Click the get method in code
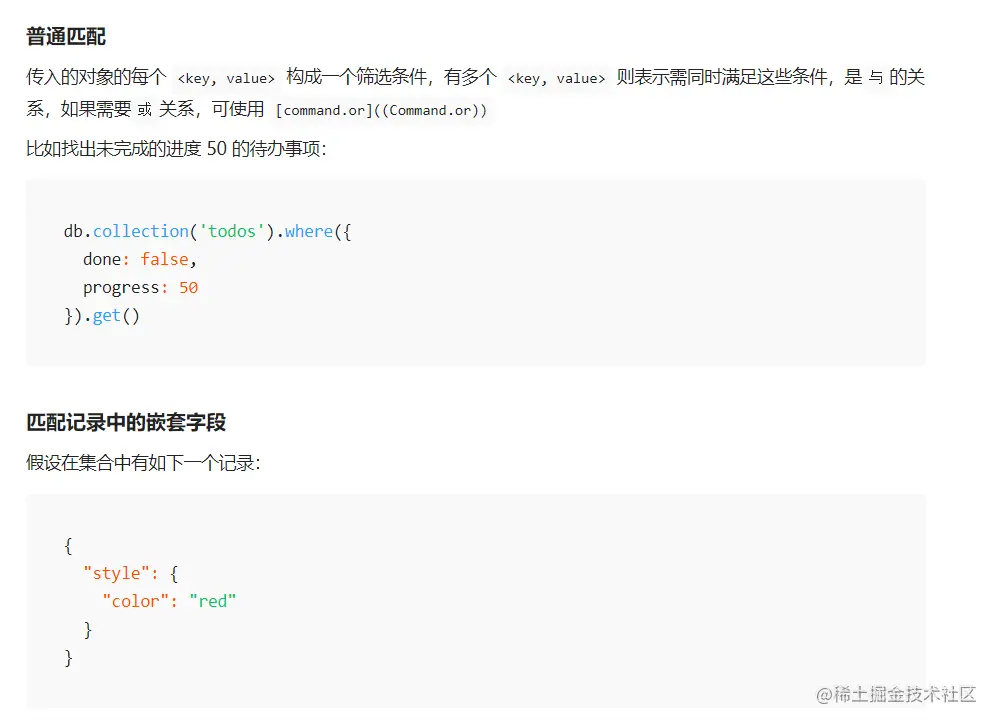This screenshot has height=726, width=998. coord(106,316)
